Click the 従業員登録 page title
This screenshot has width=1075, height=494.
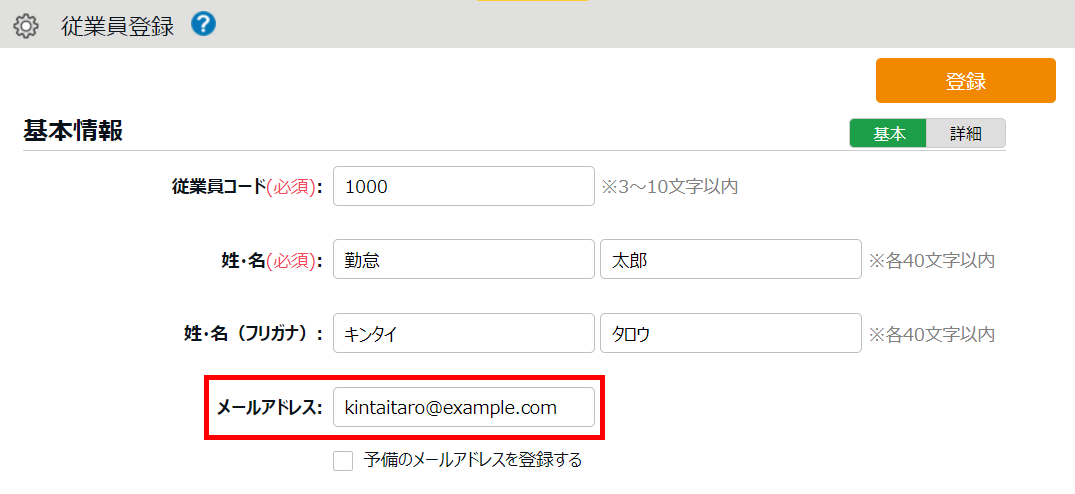(117, 26)
